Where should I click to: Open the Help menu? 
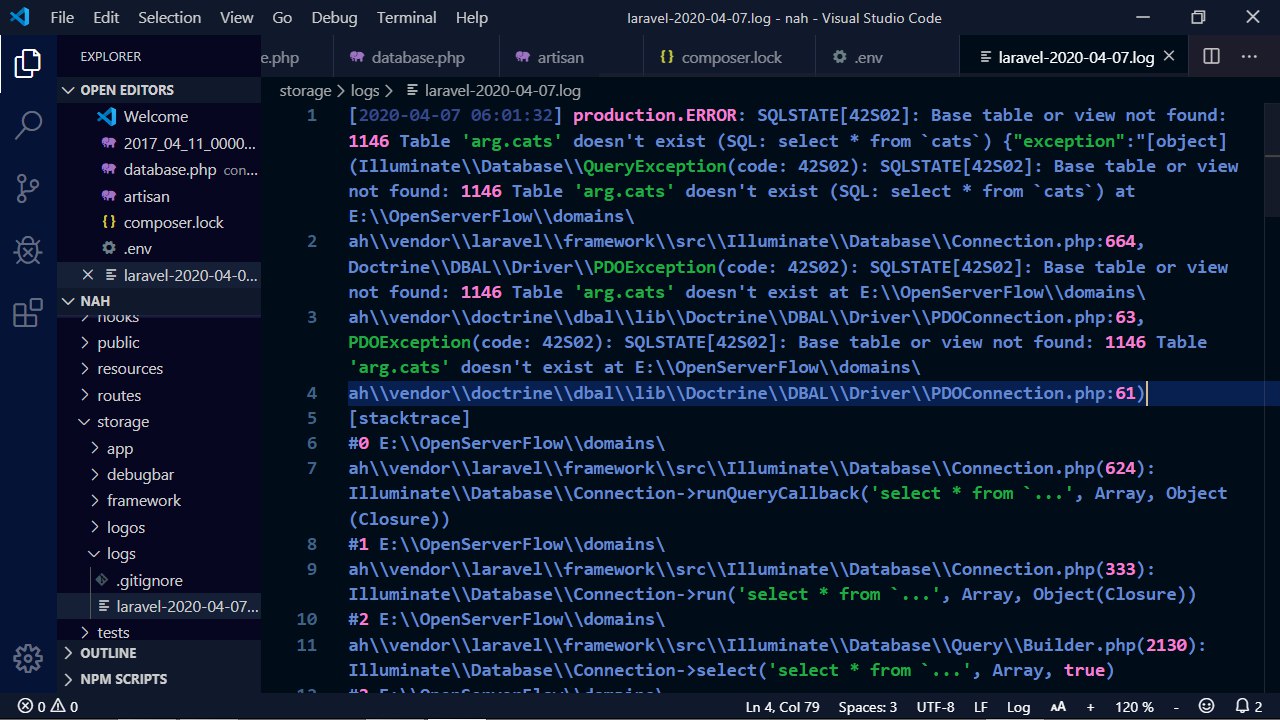click(x=471, y=18)
